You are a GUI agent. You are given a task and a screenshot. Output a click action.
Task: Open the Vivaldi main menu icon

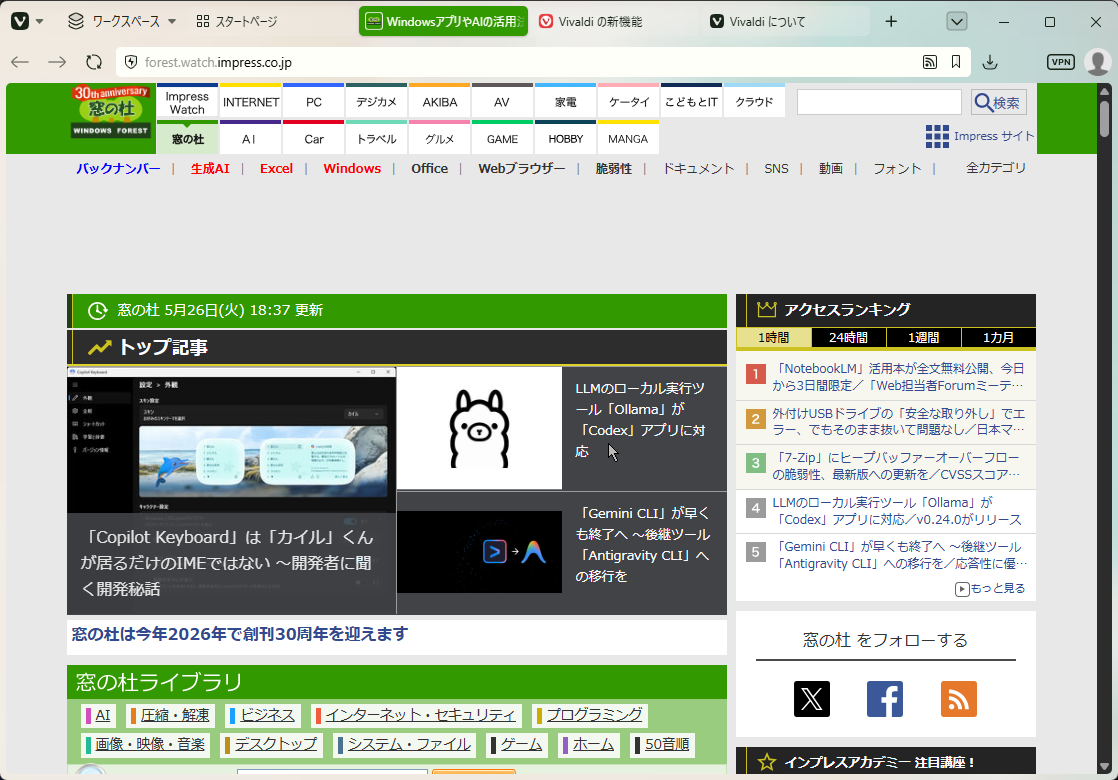[x=20, y=21]
